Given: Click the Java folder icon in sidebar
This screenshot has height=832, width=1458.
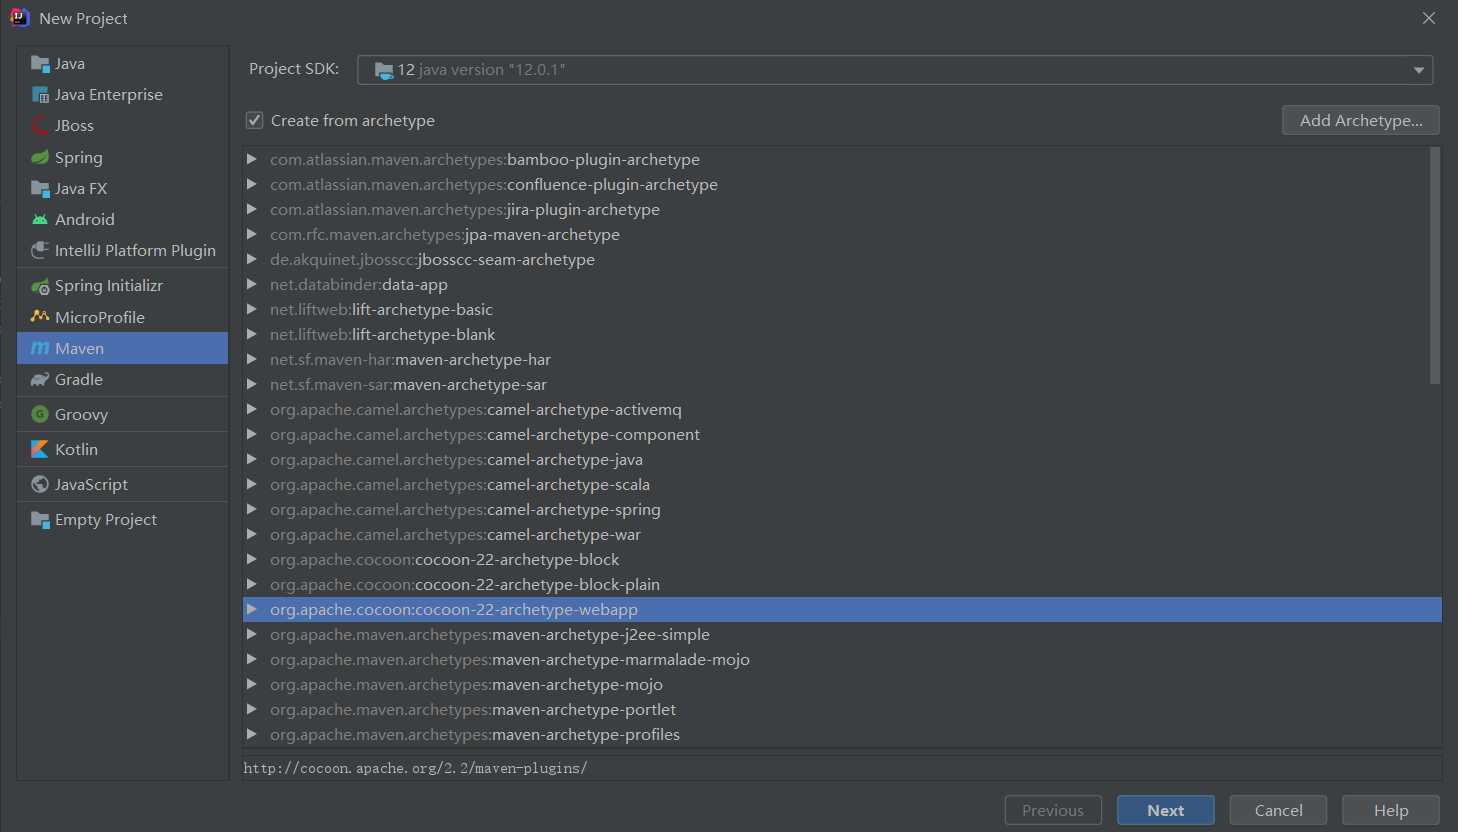Looking at the screenshot, I should click(40, 64).
